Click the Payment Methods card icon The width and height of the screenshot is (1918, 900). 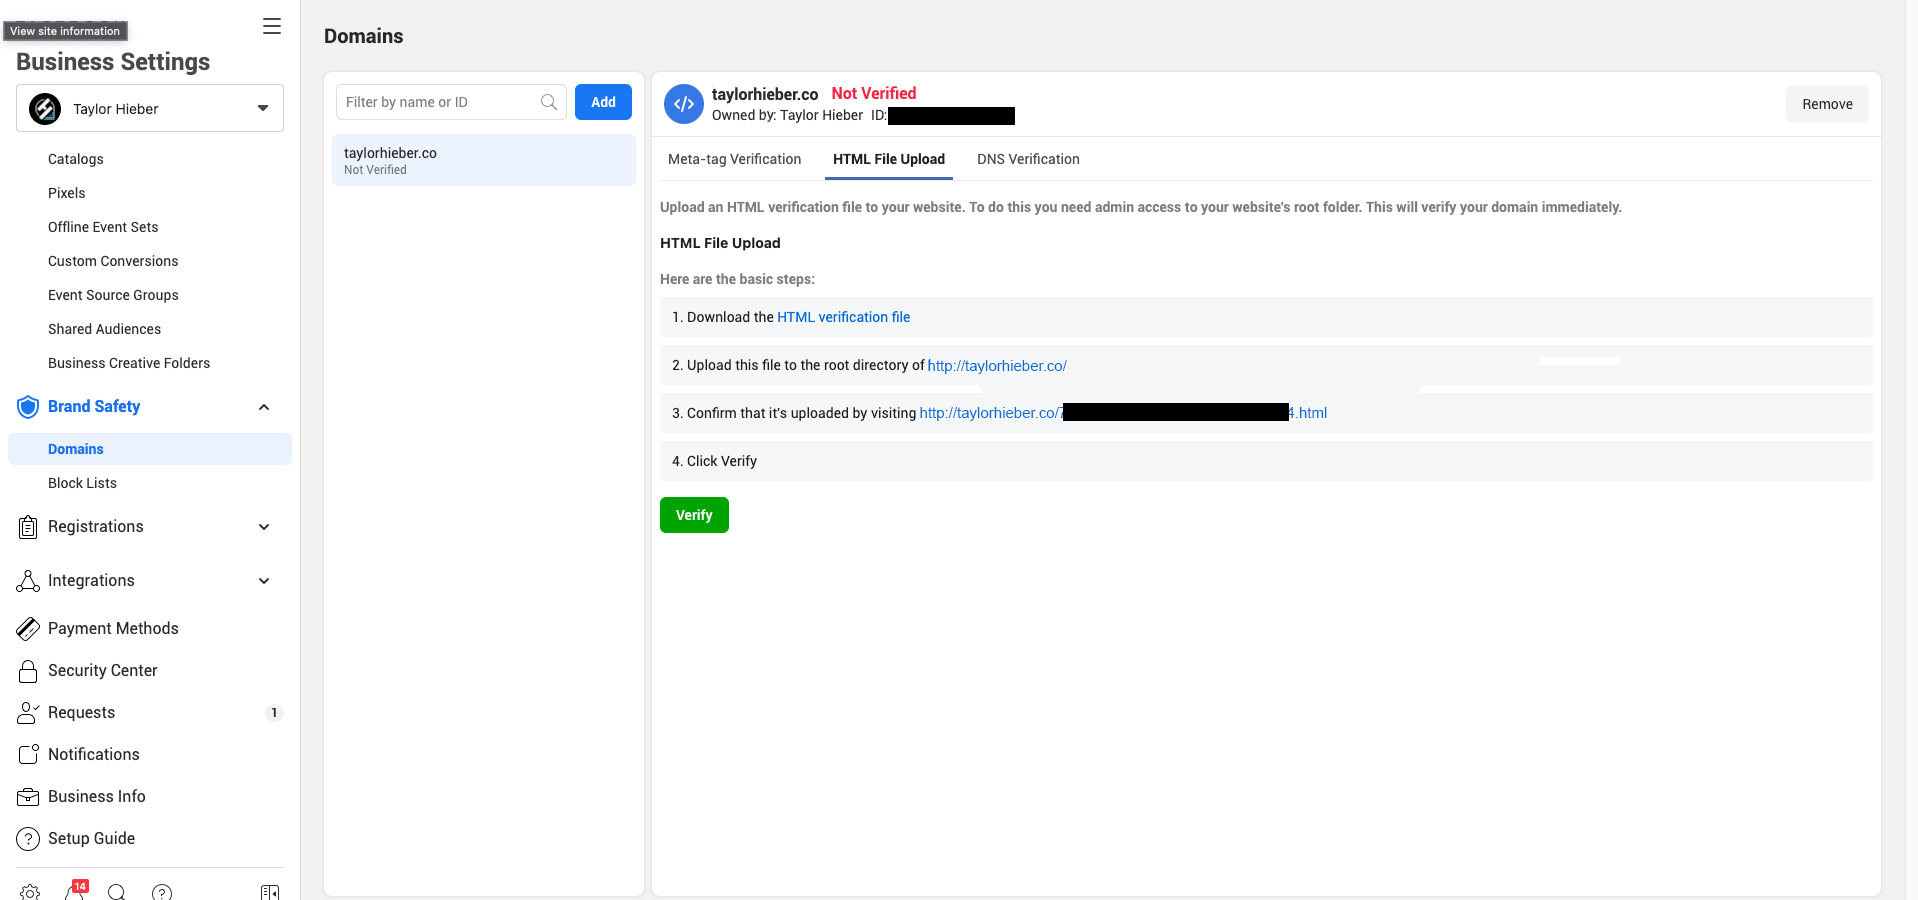(x=28, y=628)
